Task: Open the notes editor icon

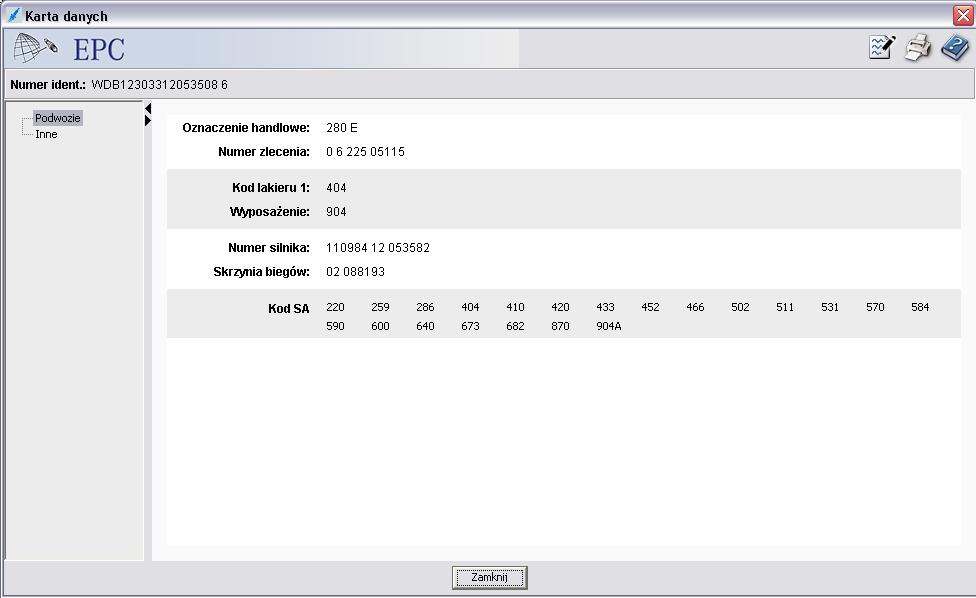Action: [x=881, y=48]
